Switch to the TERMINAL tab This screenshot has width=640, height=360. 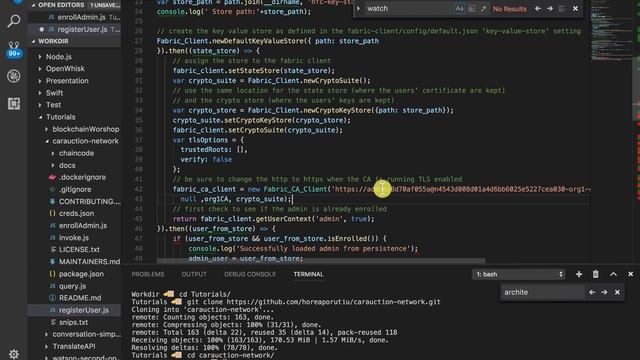308,274
